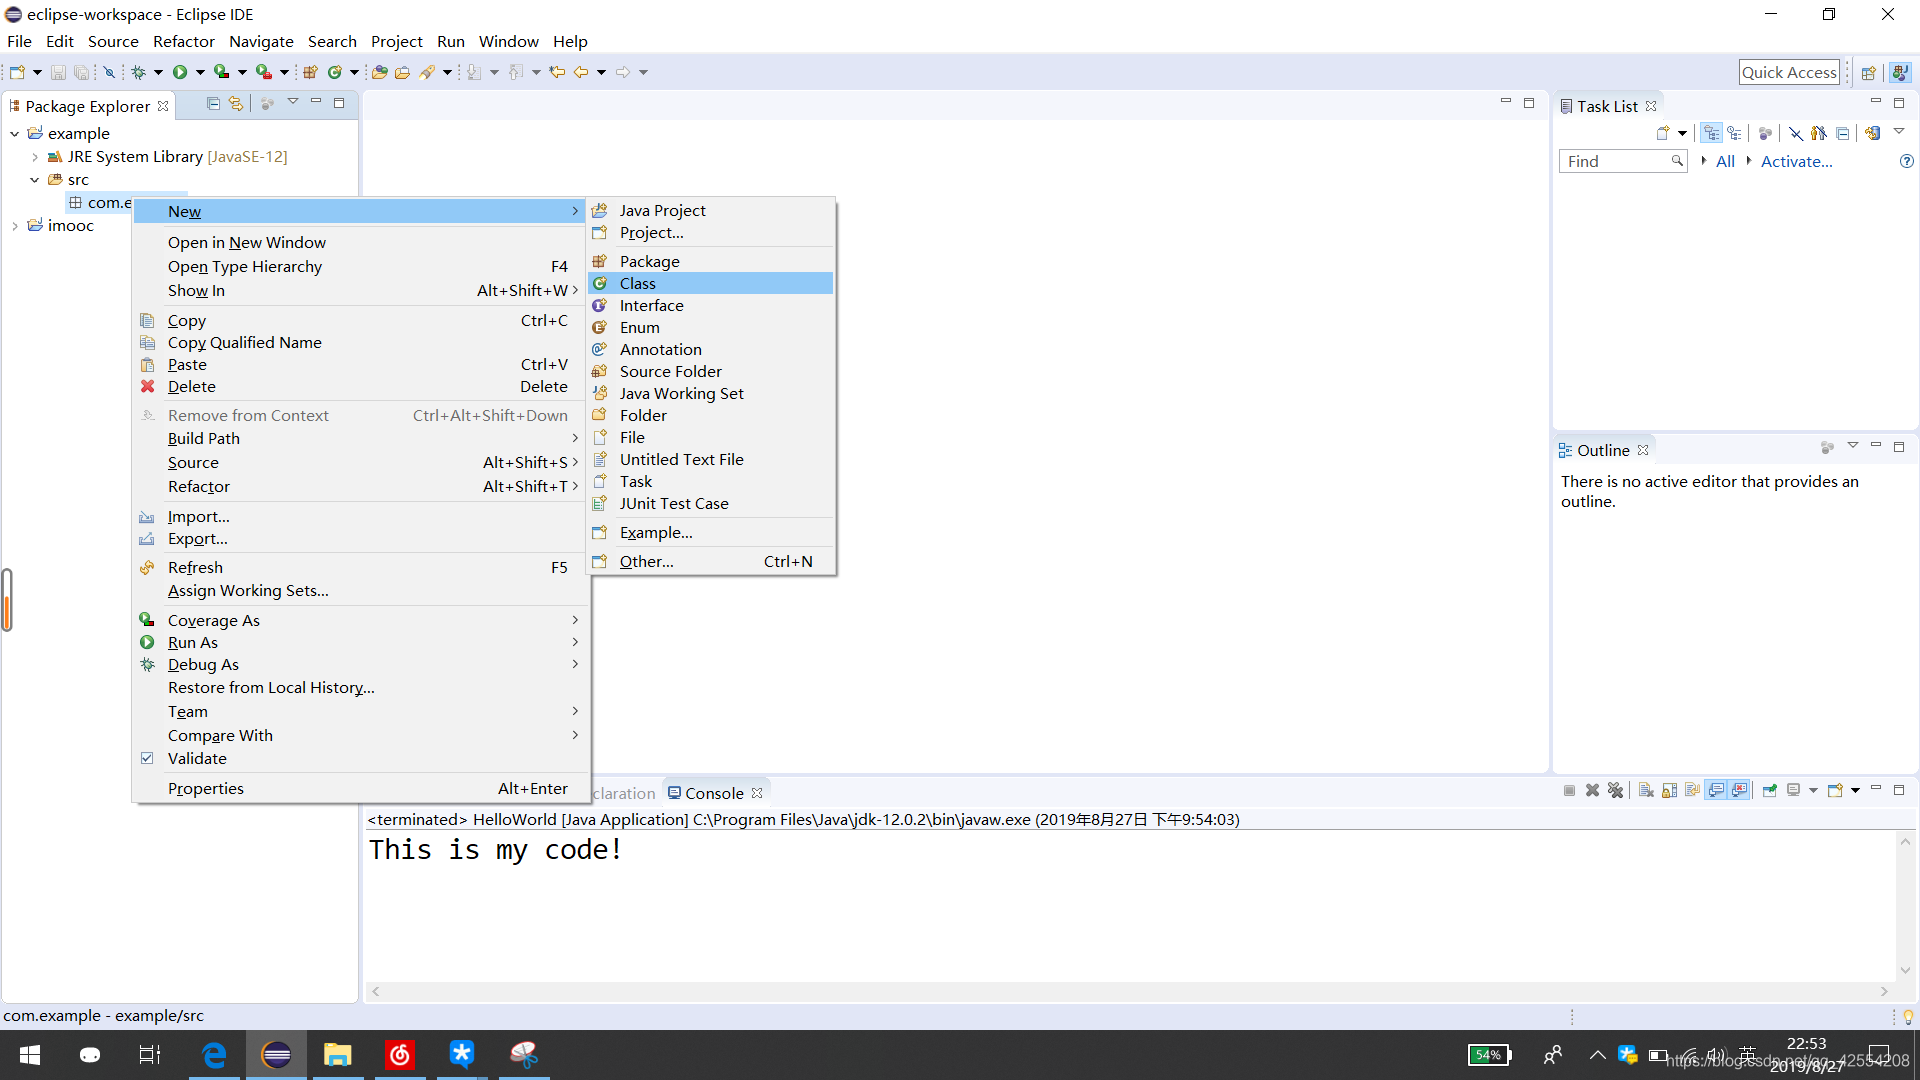1920x1080 pixels.
Task: Switch to the Console tab
Action: point(713,793)
